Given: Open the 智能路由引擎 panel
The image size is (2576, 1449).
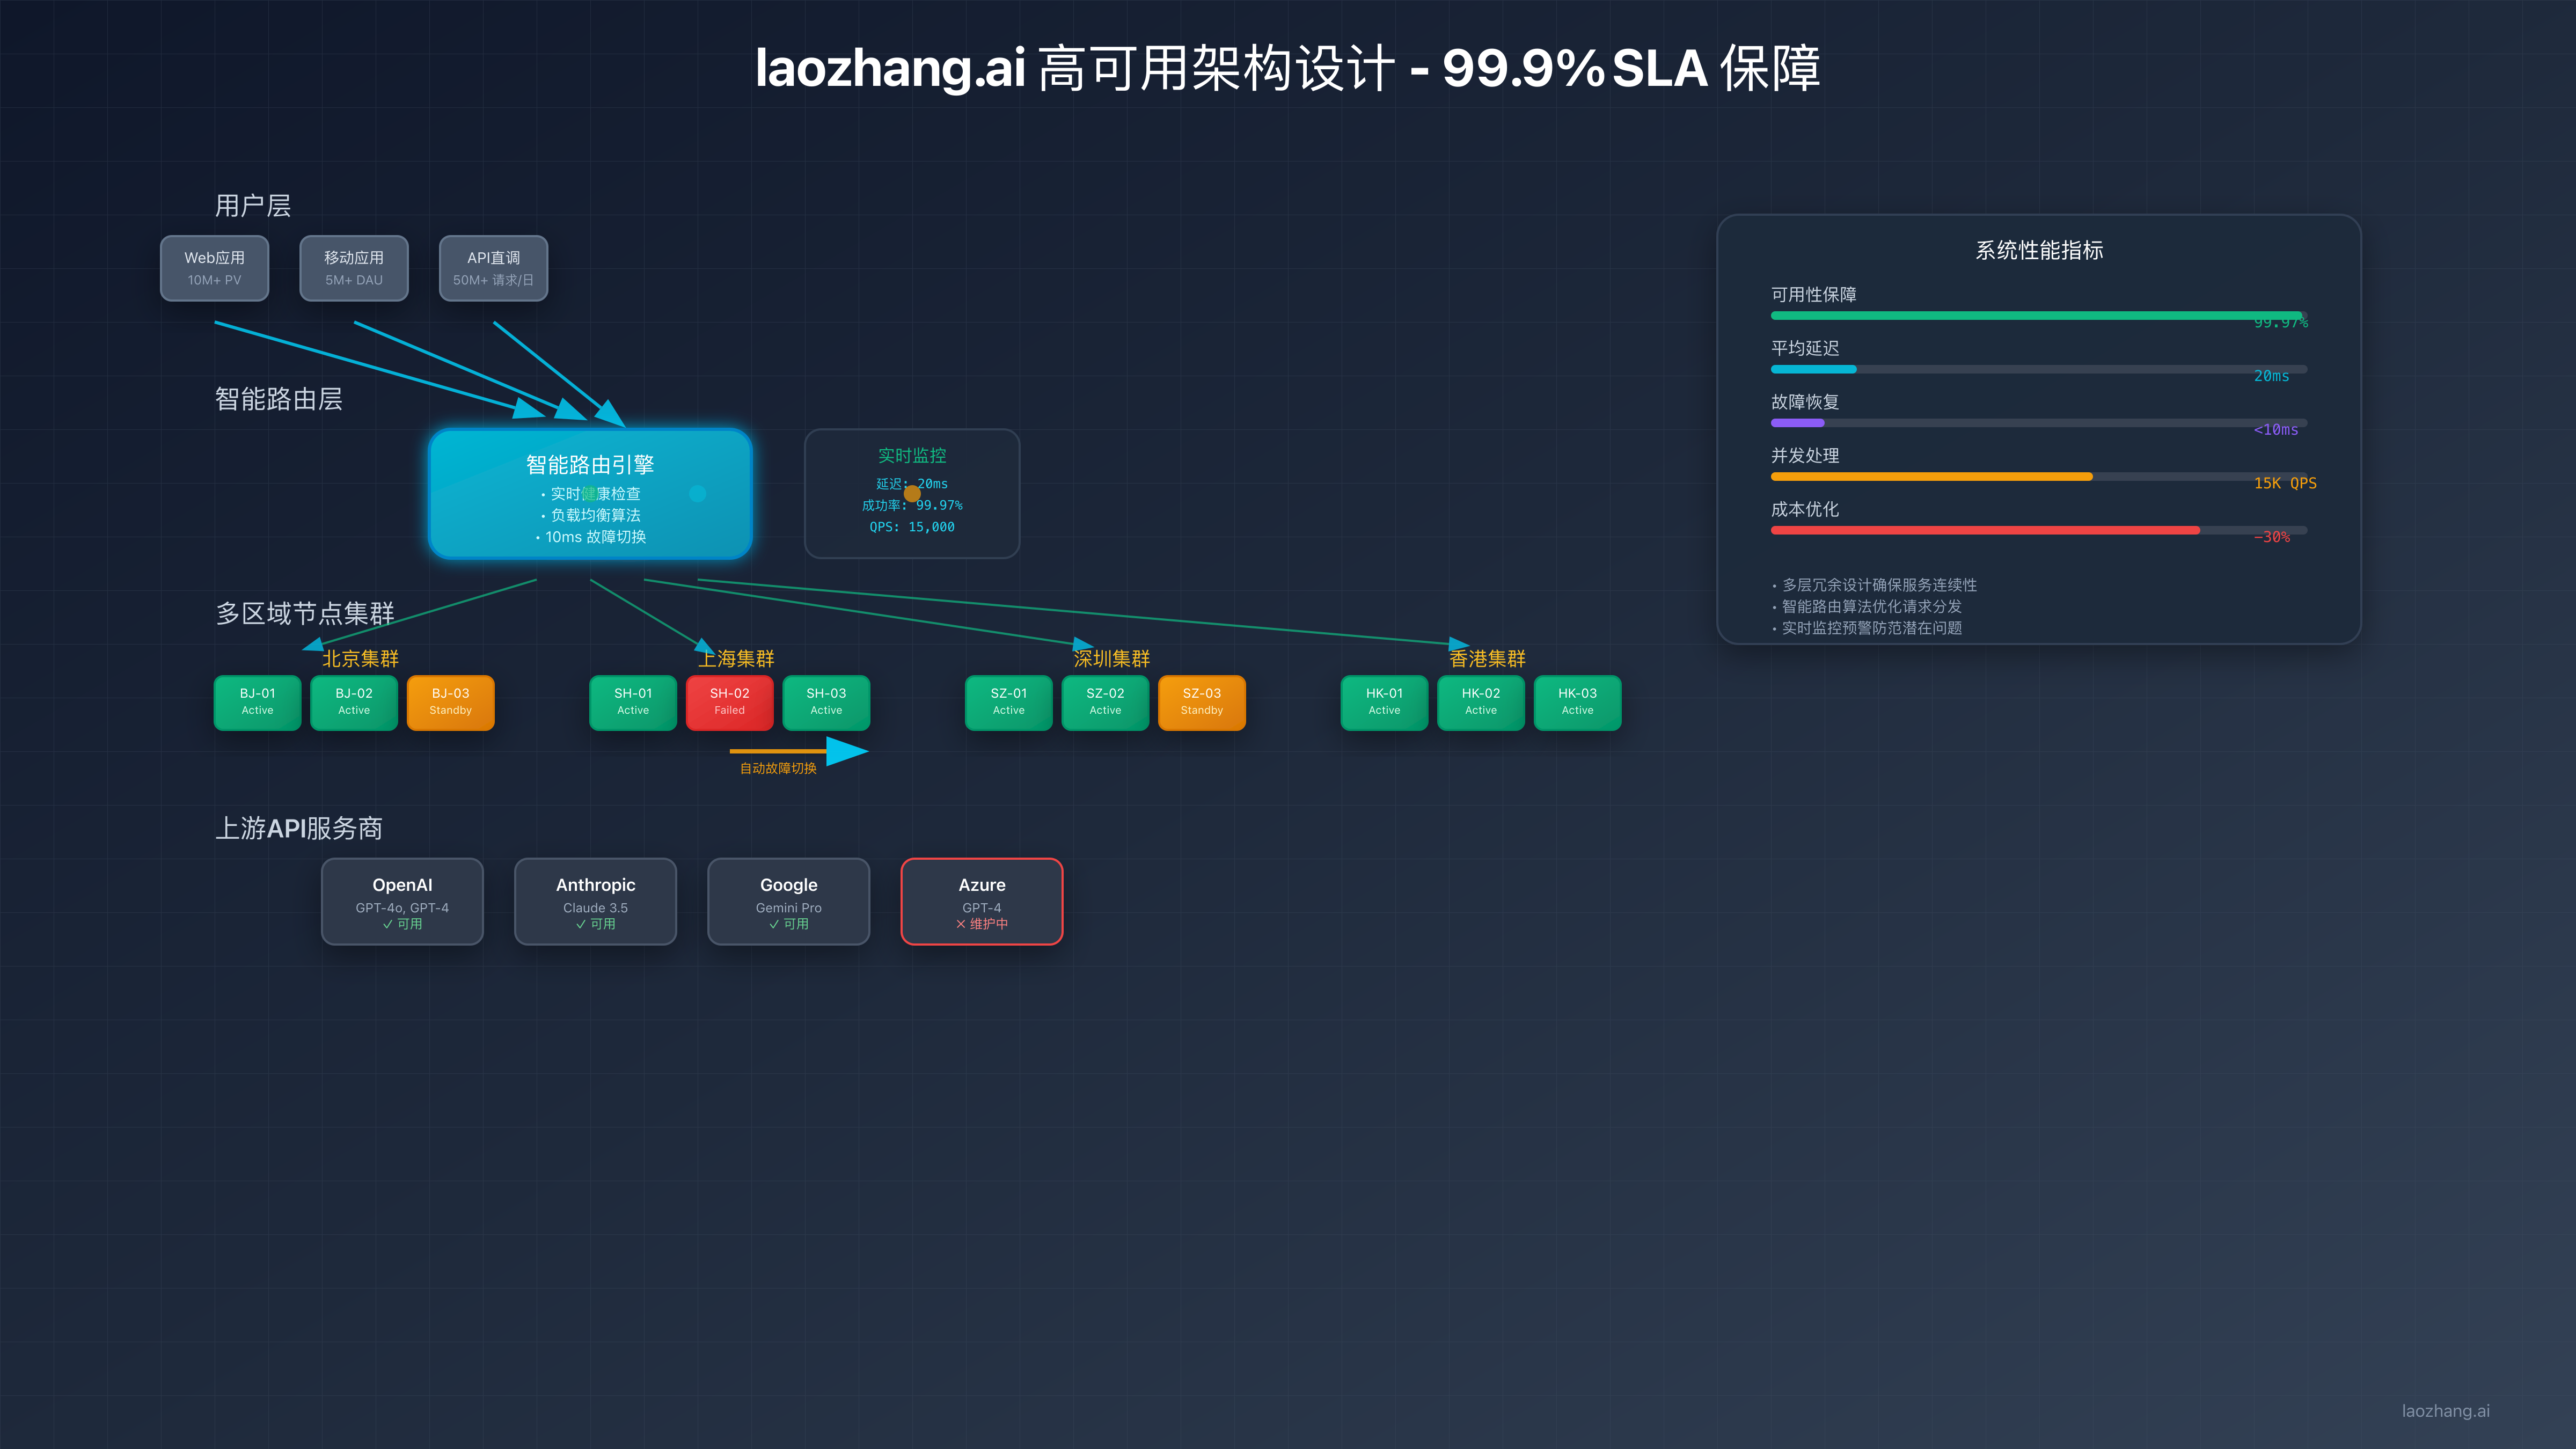Looking at the screenshot, I should coord(590,494).
